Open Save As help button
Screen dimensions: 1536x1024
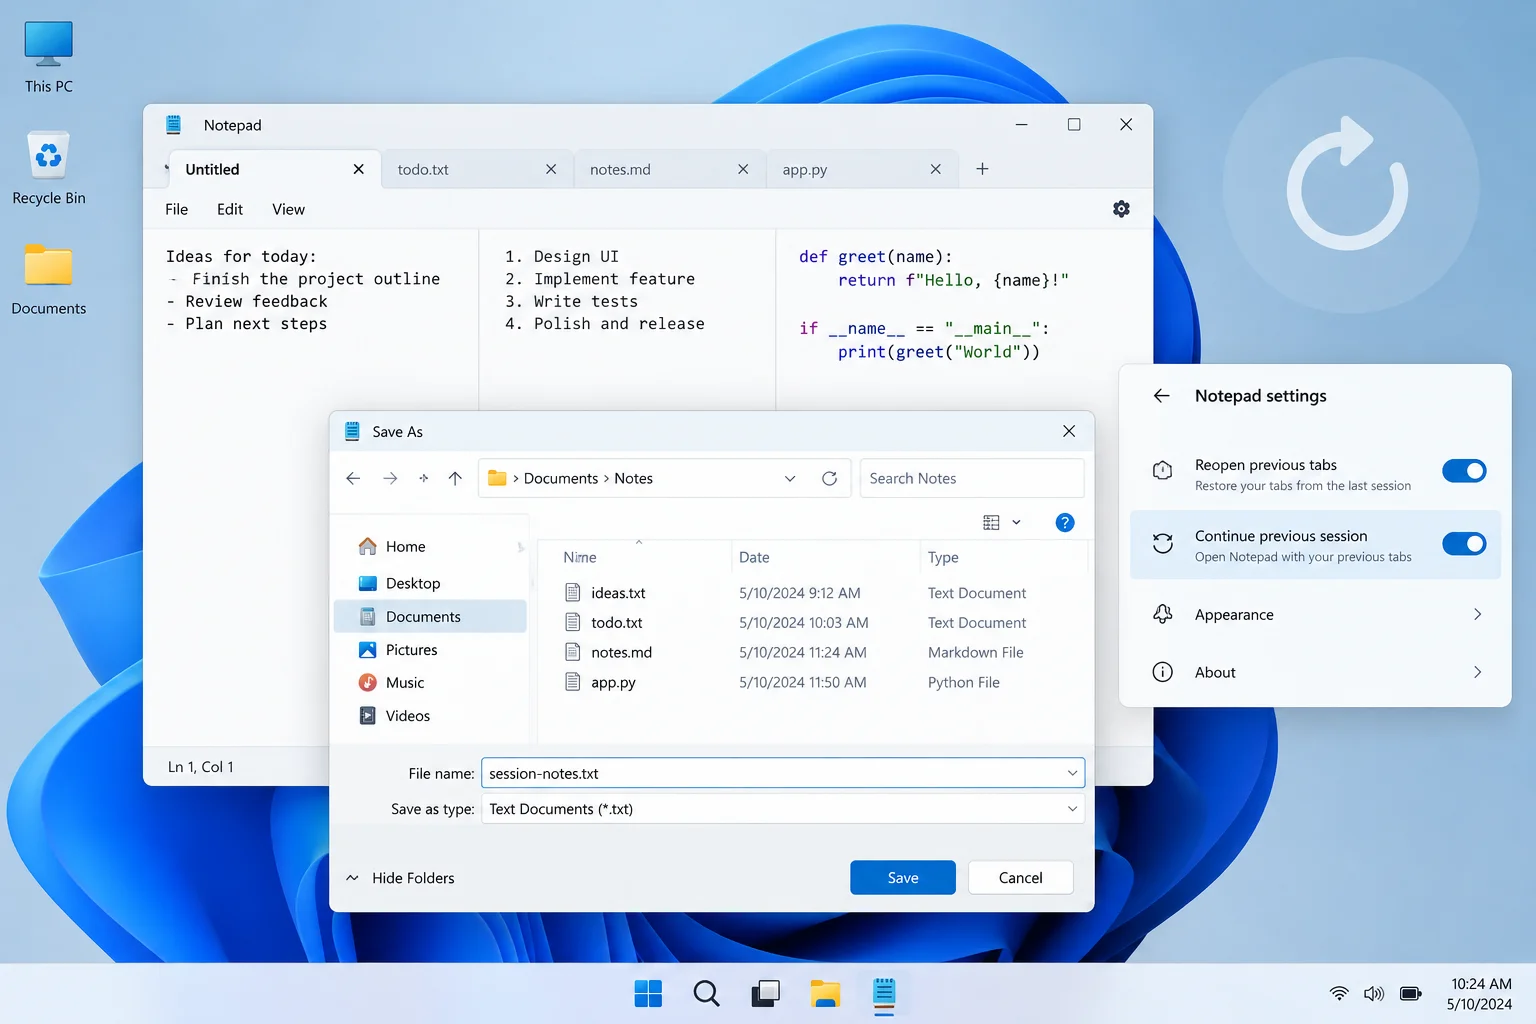1065,522
